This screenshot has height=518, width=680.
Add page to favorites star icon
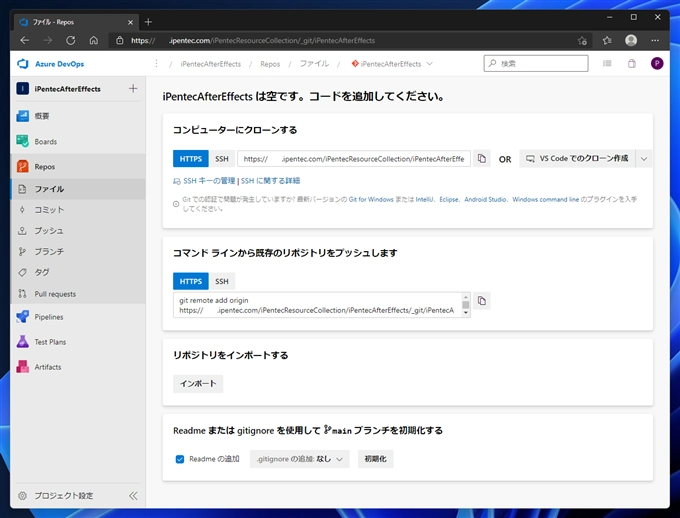point(582,41)
